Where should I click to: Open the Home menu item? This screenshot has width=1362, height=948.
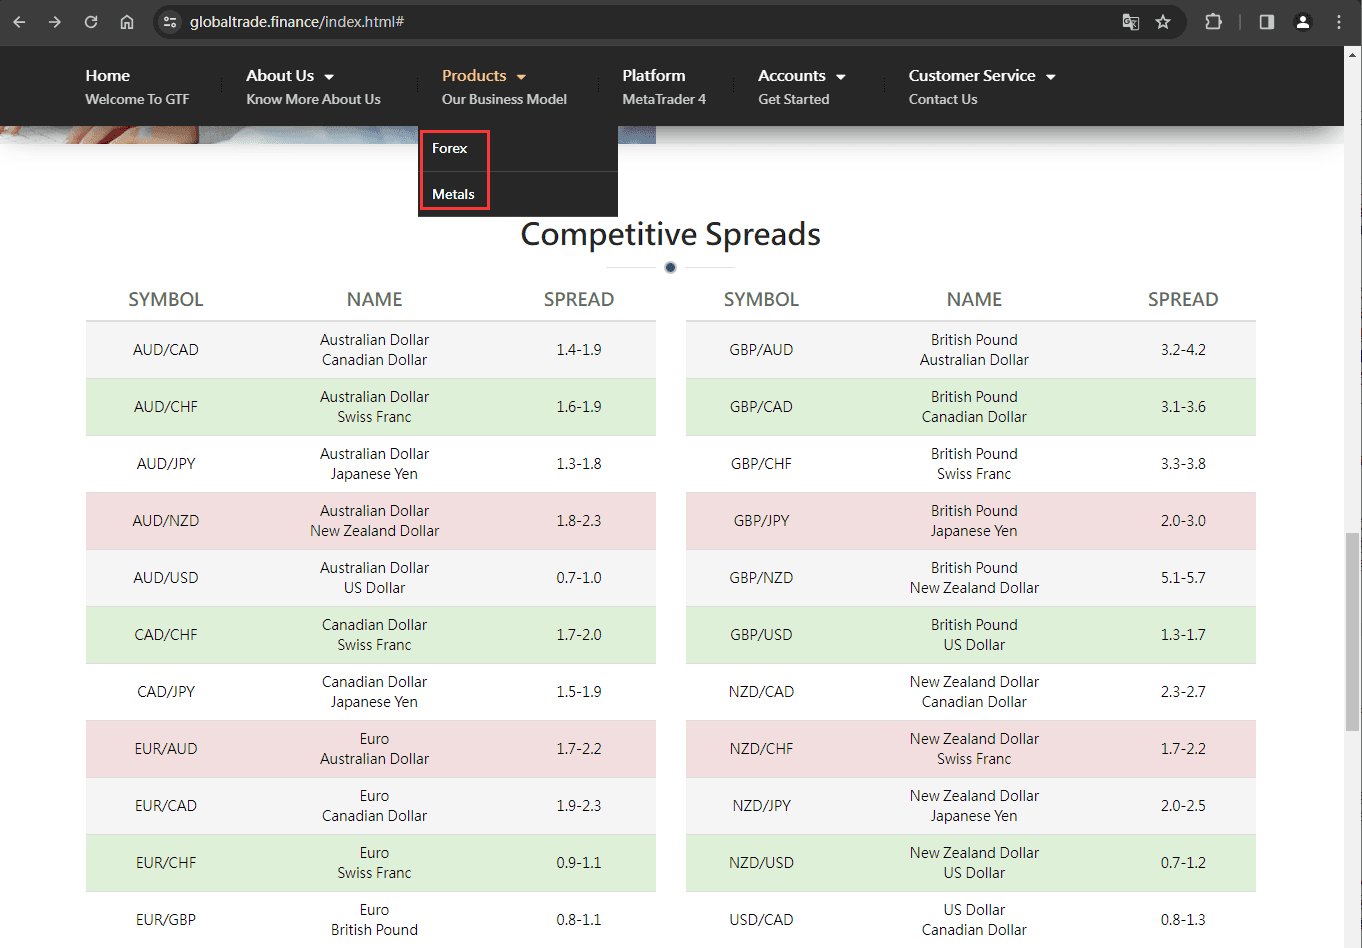pos(107,76)
